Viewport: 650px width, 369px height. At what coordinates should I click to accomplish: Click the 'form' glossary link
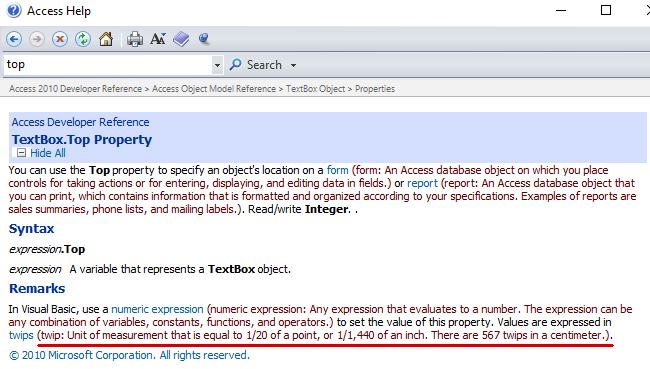(x=337, y=170)
